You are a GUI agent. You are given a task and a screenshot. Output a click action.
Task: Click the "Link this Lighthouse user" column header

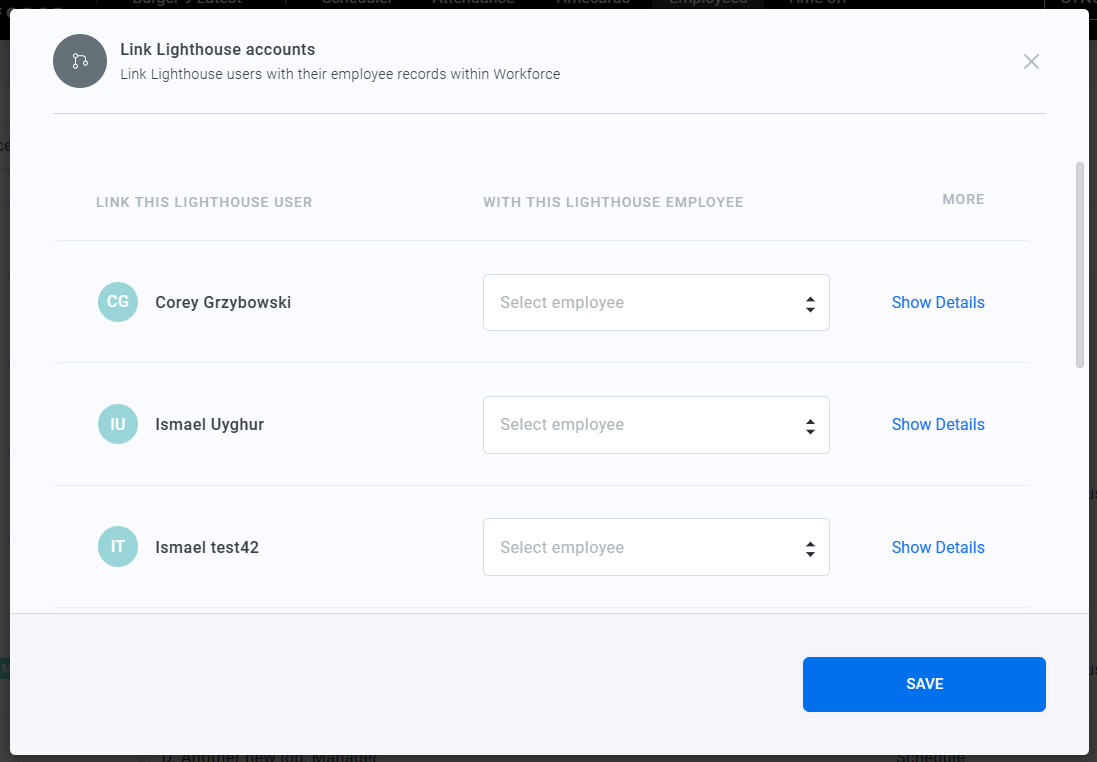[204, 202]
